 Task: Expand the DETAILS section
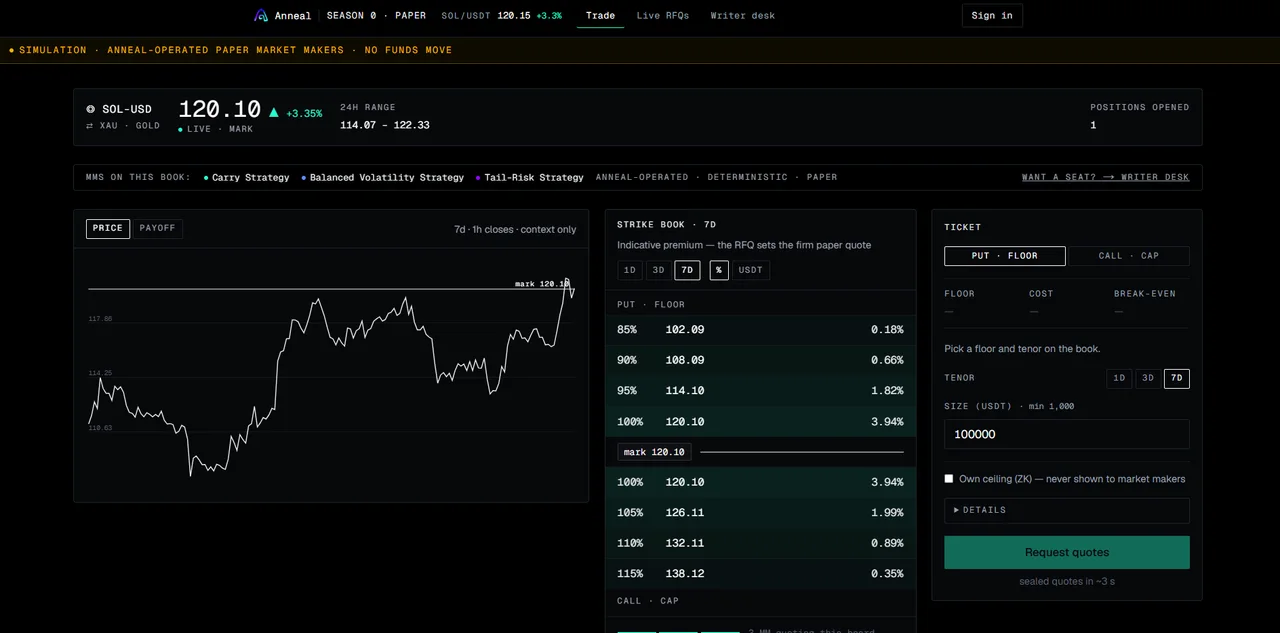[1067, 510]
